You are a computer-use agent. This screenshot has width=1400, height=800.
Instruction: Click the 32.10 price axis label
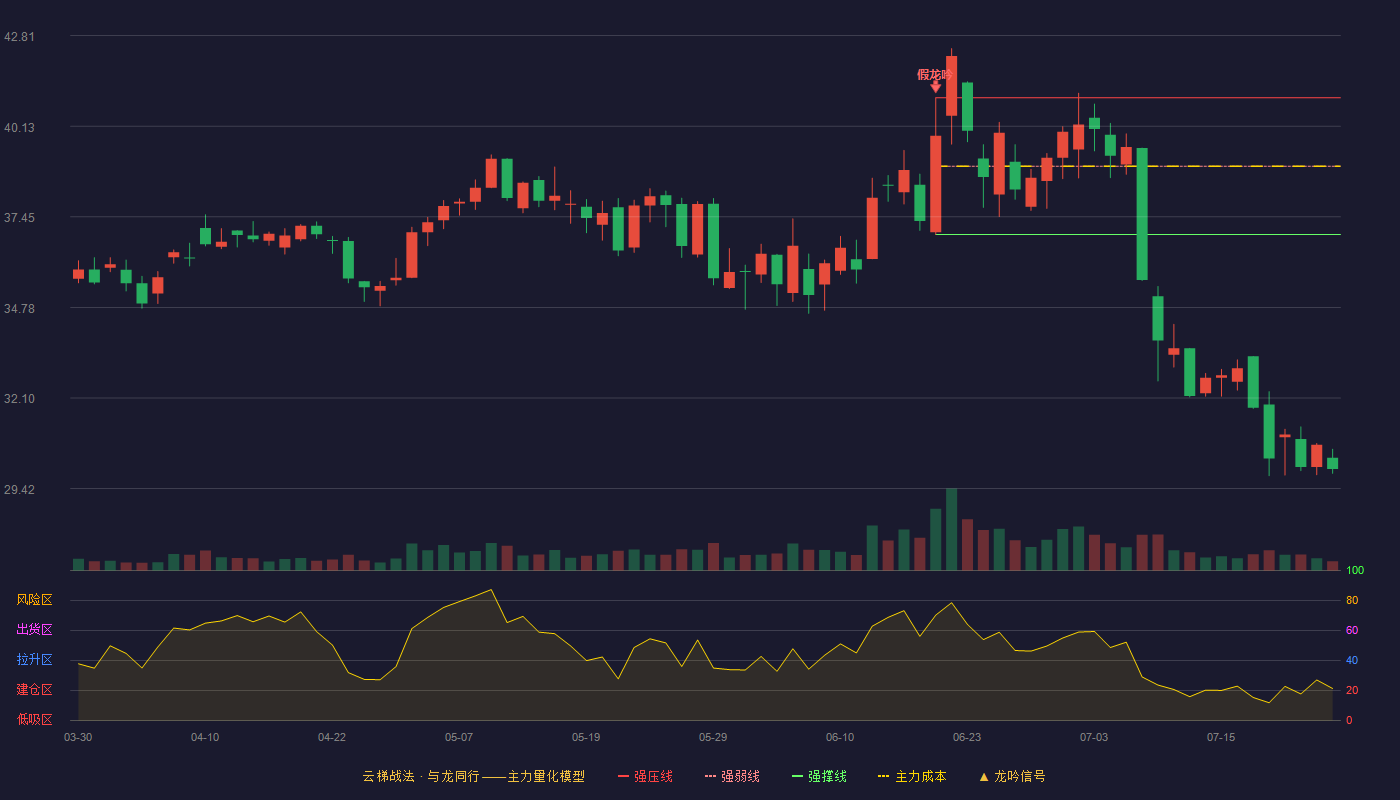(19, 399)
